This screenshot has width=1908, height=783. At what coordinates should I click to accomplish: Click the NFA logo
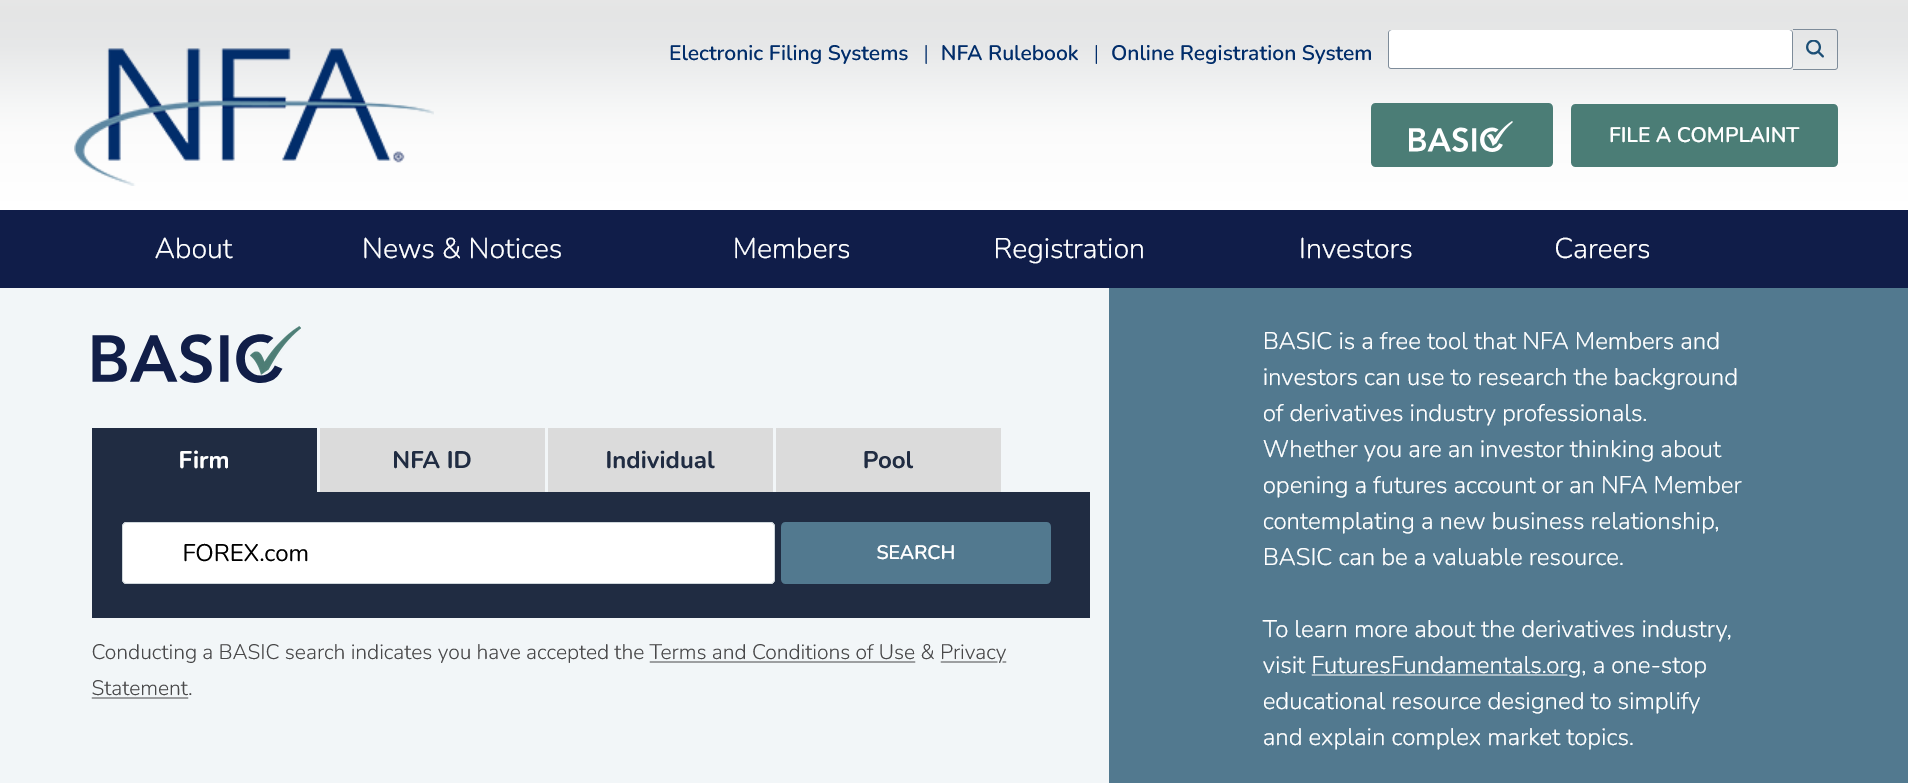click(250, 110)
